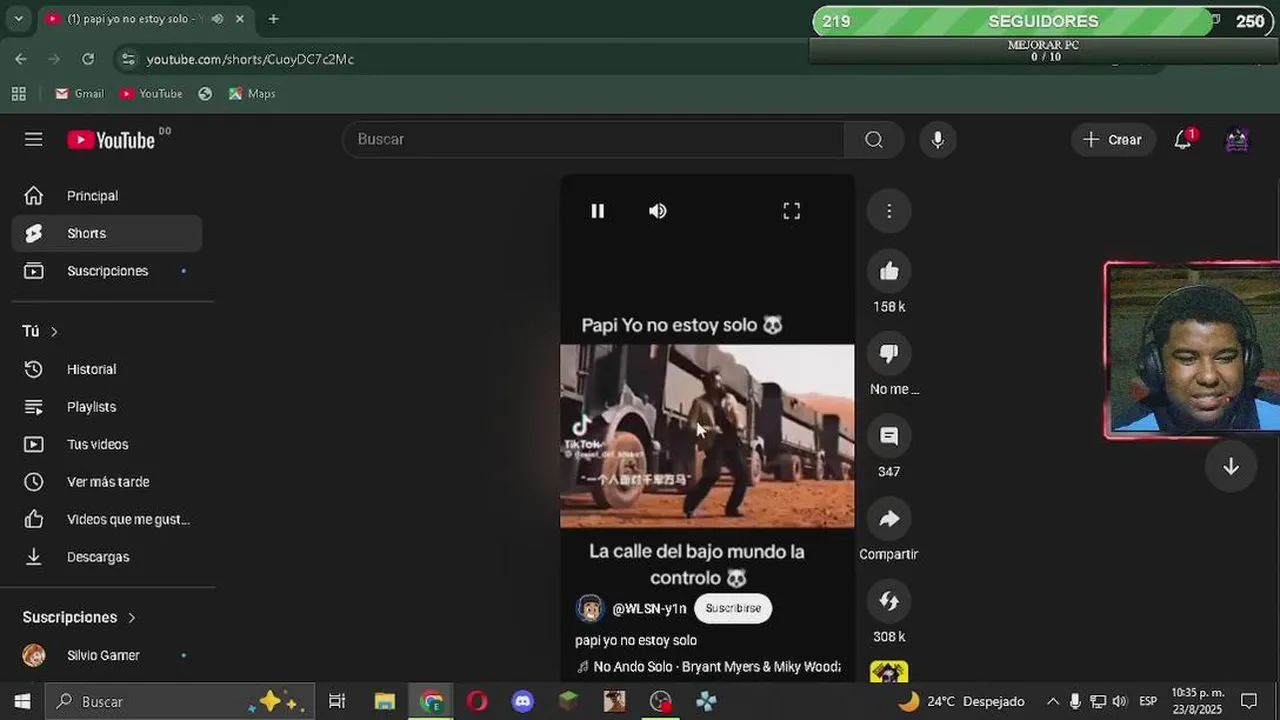Open Silvio Gamer subscription channel

point(107,655)
